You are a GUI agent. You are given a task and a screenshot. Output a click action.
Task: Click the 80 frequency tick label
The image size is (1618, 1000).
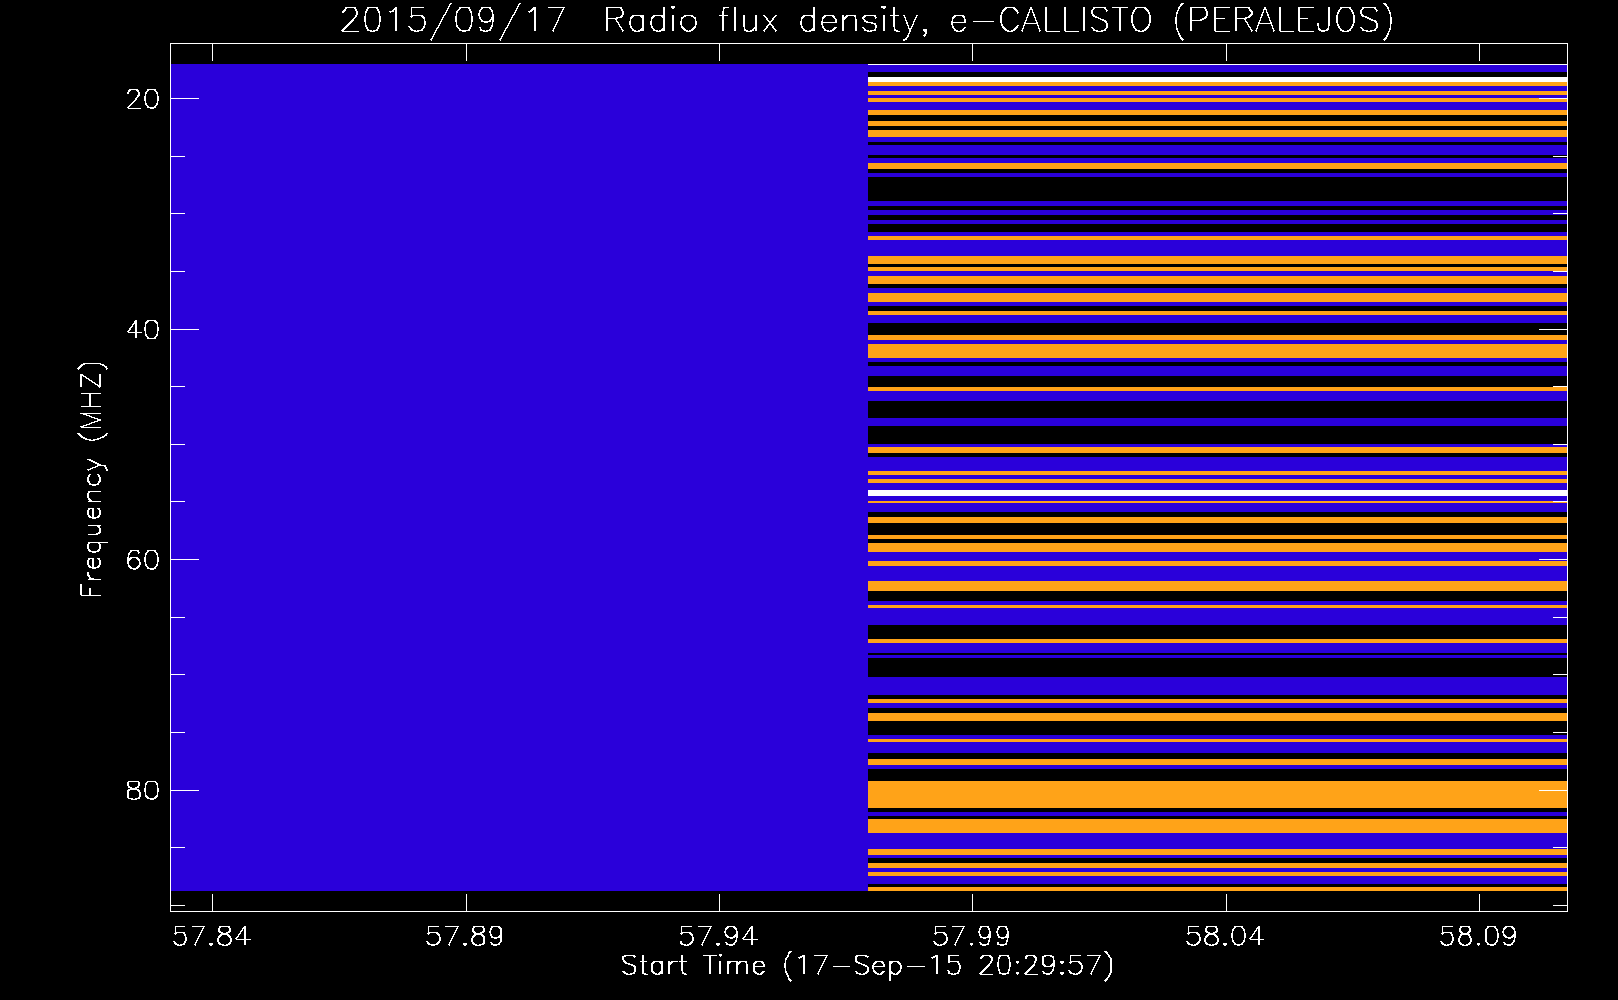pyautogui.click(x=143, y=791)
